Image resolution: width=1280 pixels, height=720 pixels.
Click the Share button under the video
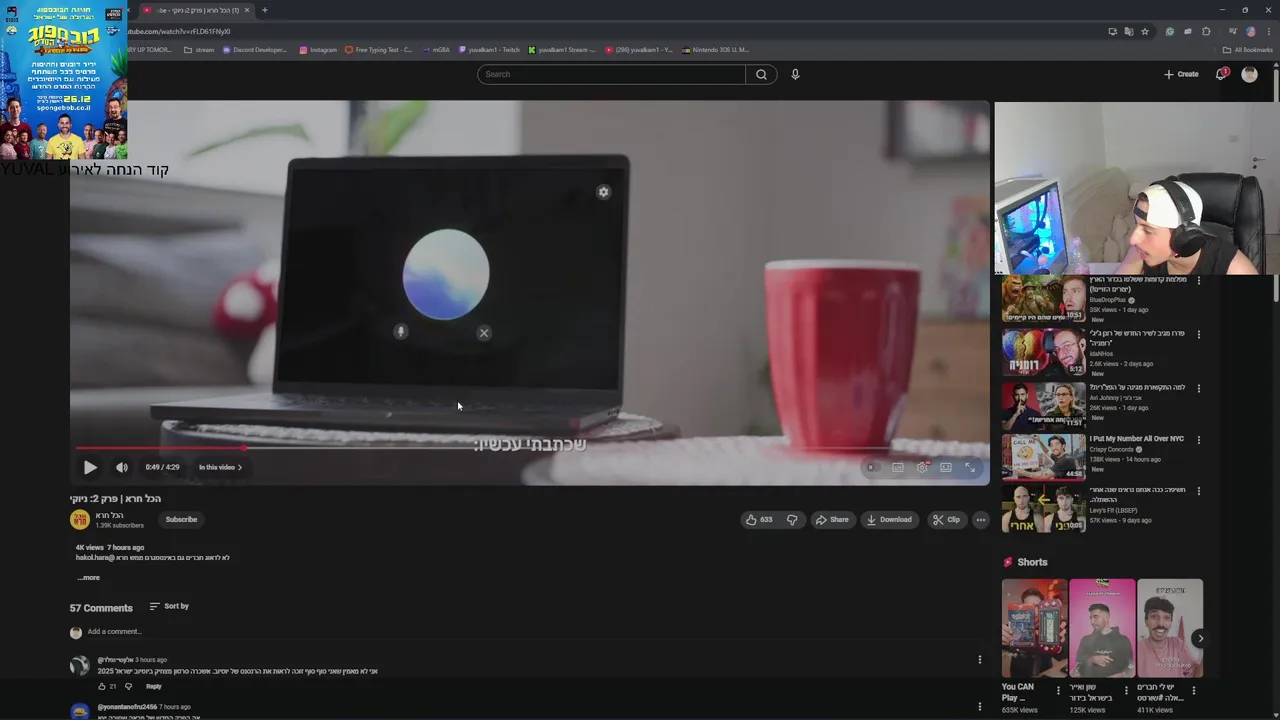[x=831, y=519]
